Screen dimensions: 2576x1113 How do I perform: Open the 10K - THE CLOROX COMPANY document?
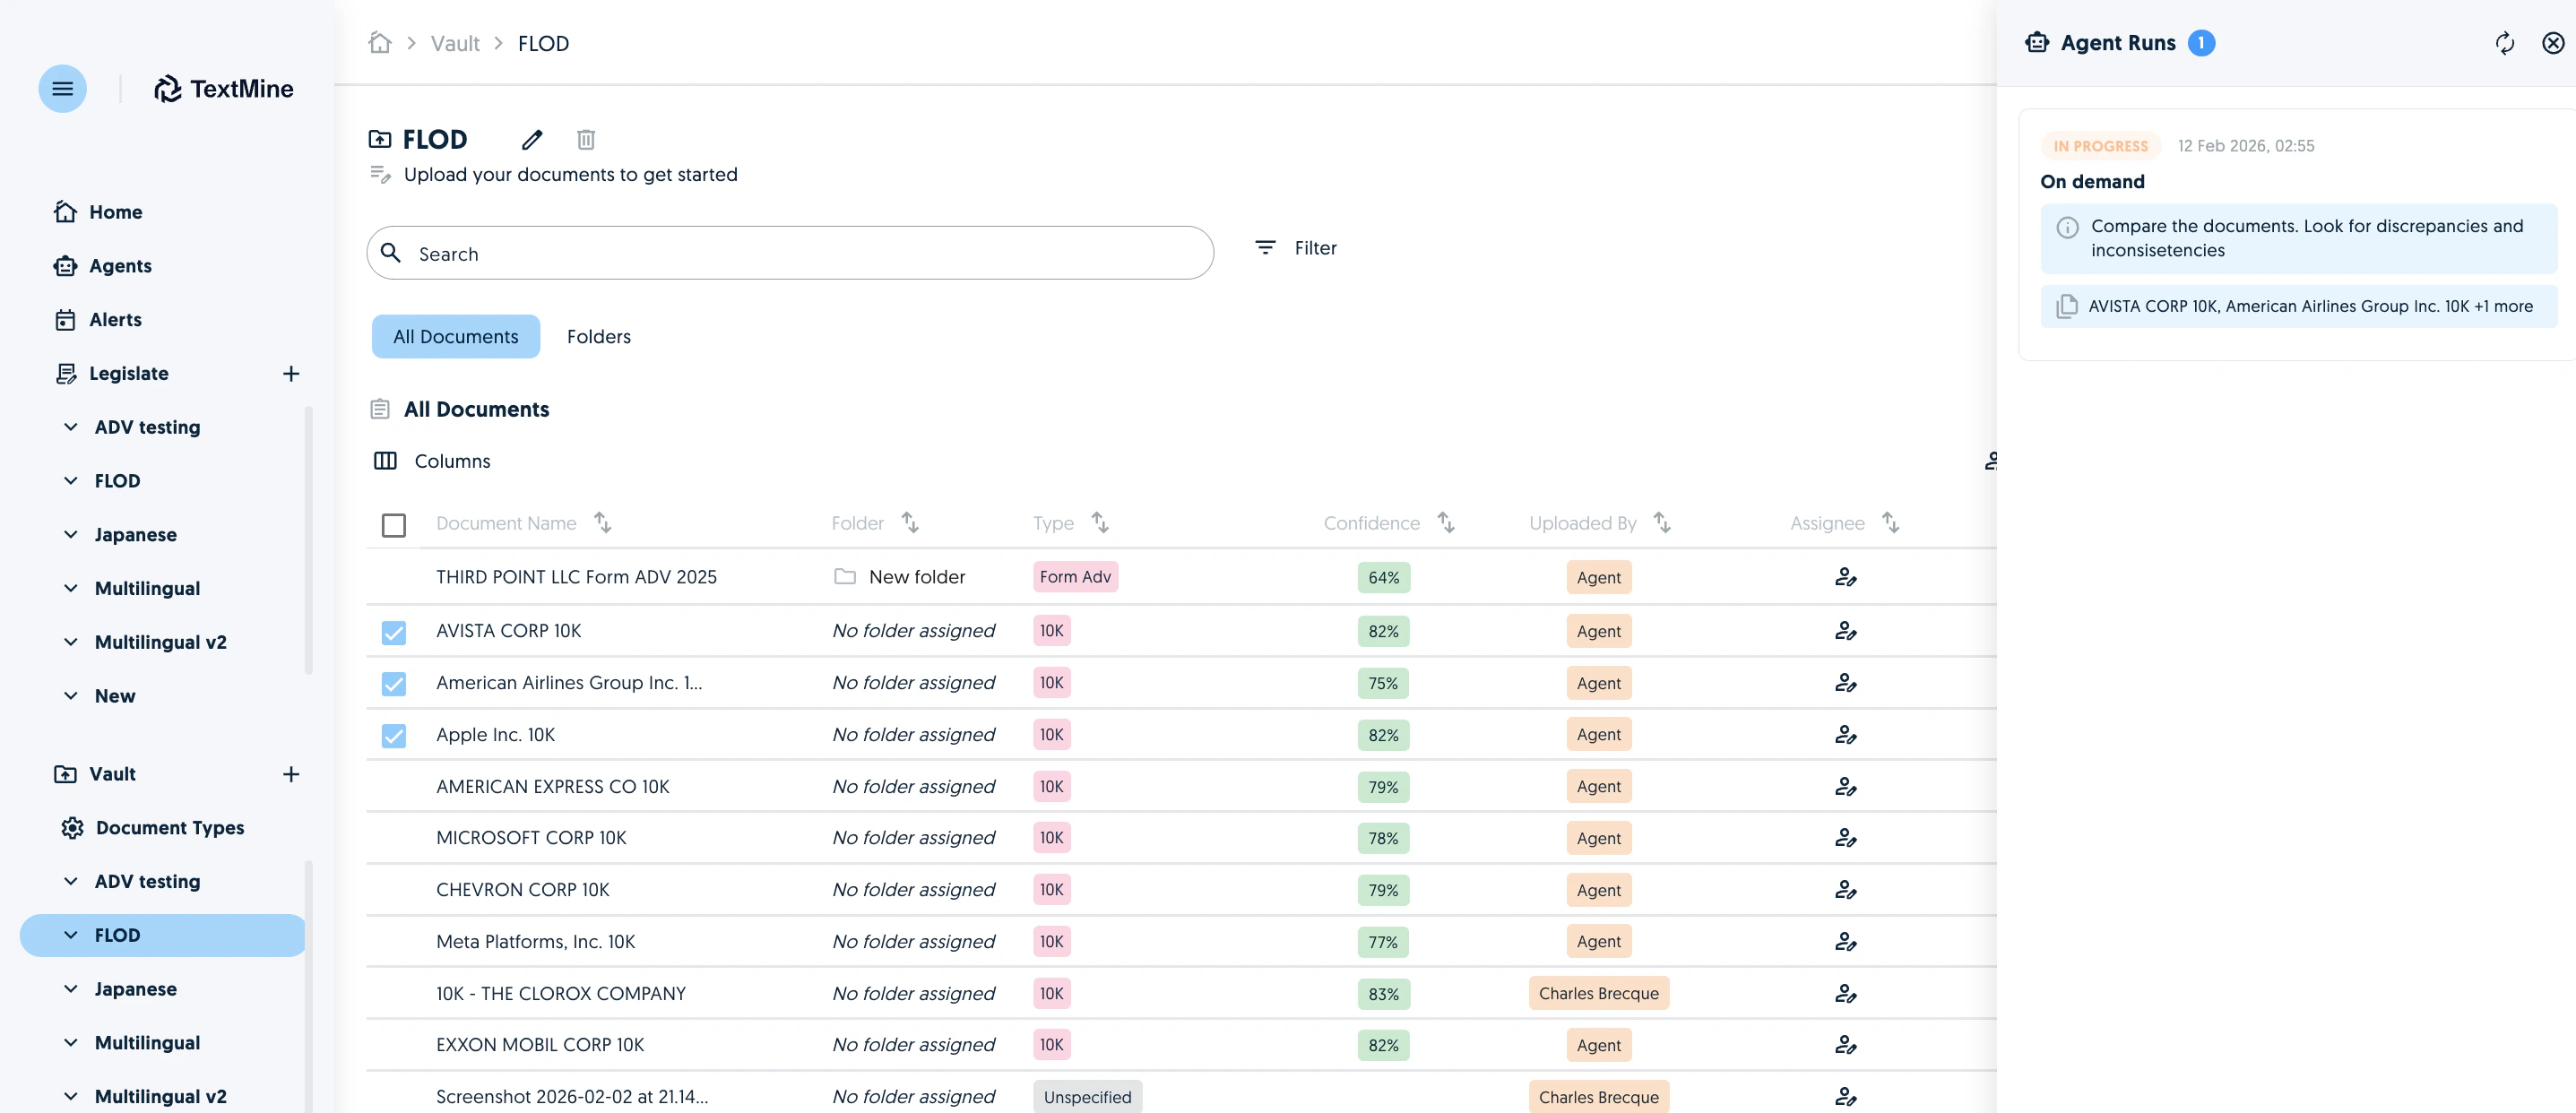pos(561,994)
